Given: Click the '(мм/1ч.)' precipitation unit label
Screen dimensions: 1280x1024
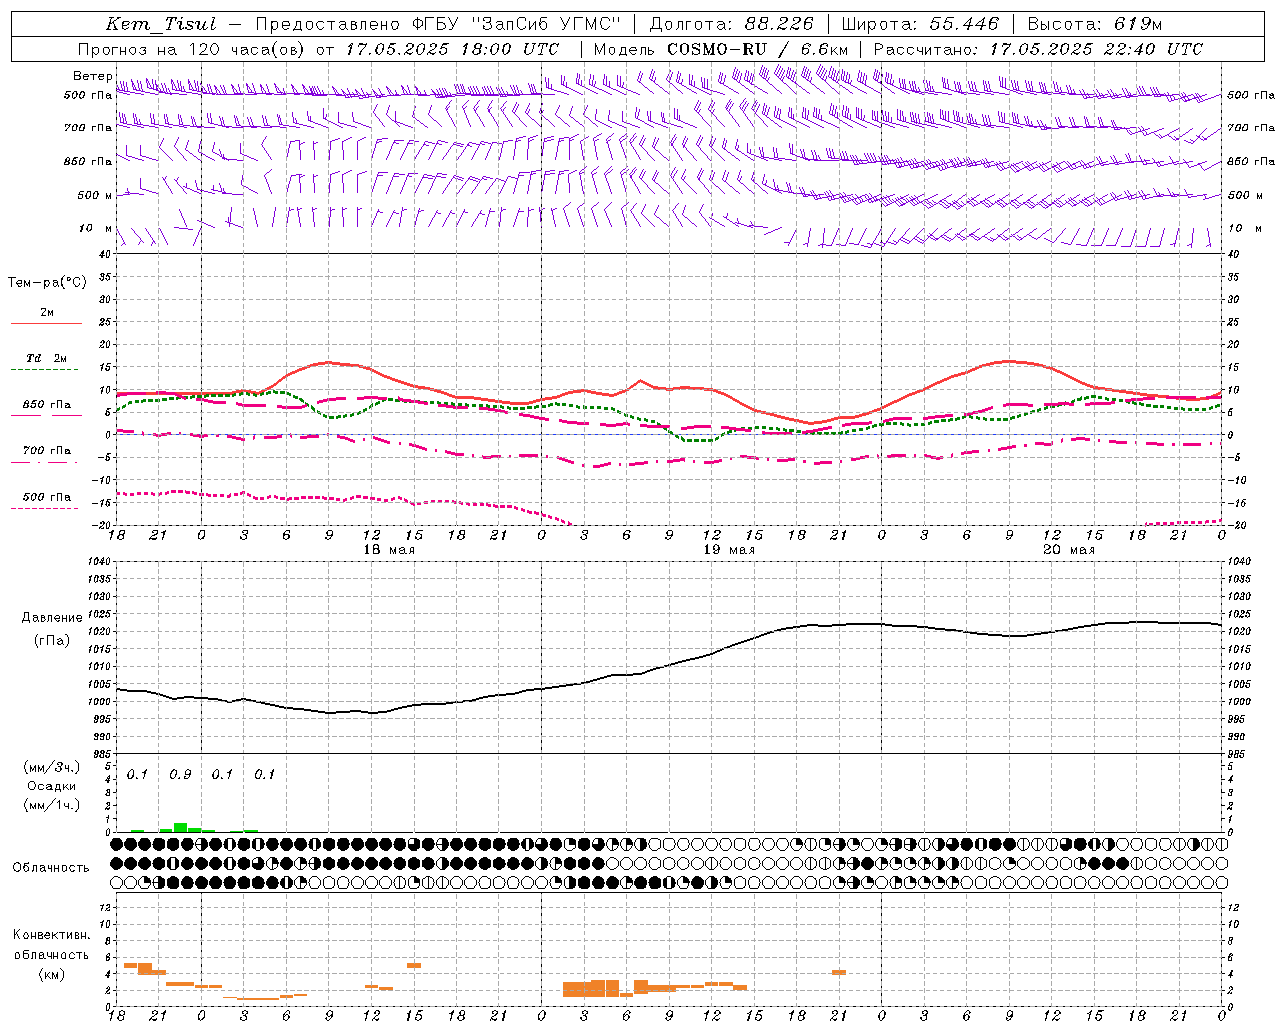Looking at the screenshot, I should click(52, 805).
